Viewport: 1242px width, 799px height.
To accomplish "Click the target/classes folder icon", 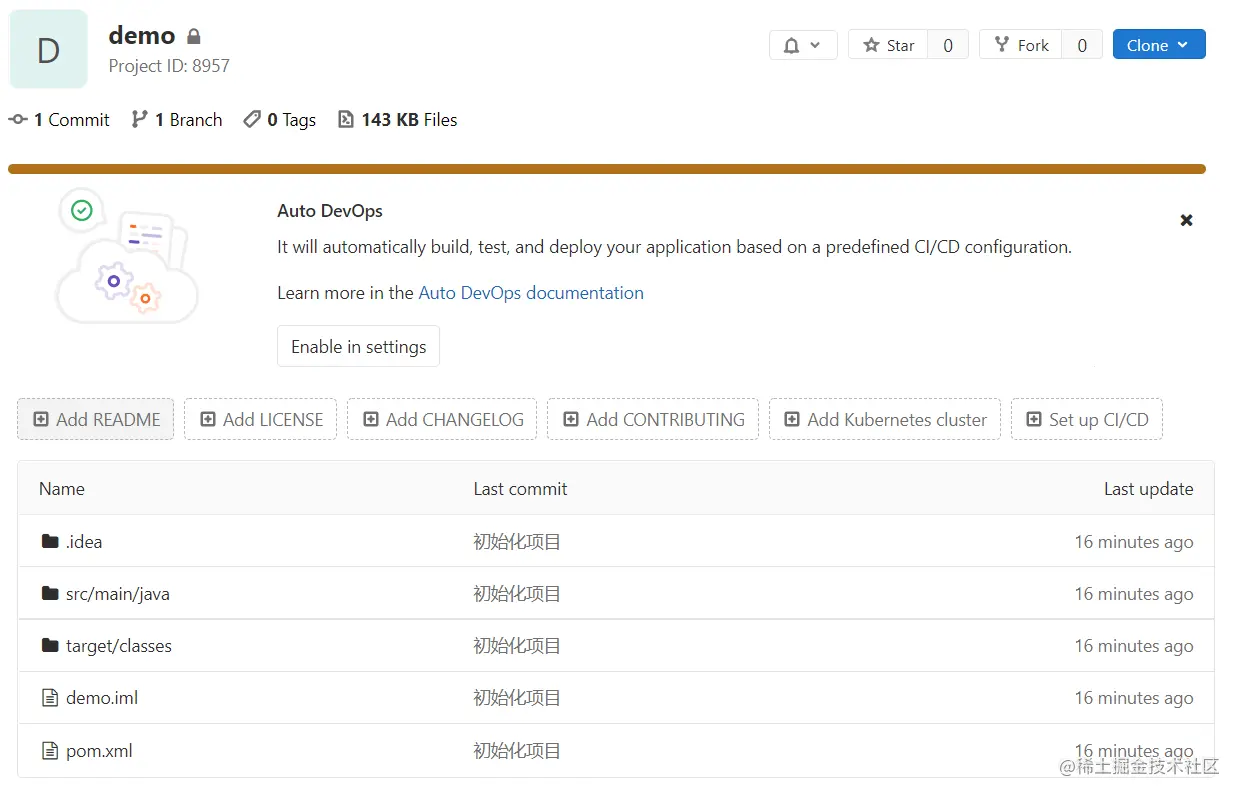I will click(x=50, y=646).
